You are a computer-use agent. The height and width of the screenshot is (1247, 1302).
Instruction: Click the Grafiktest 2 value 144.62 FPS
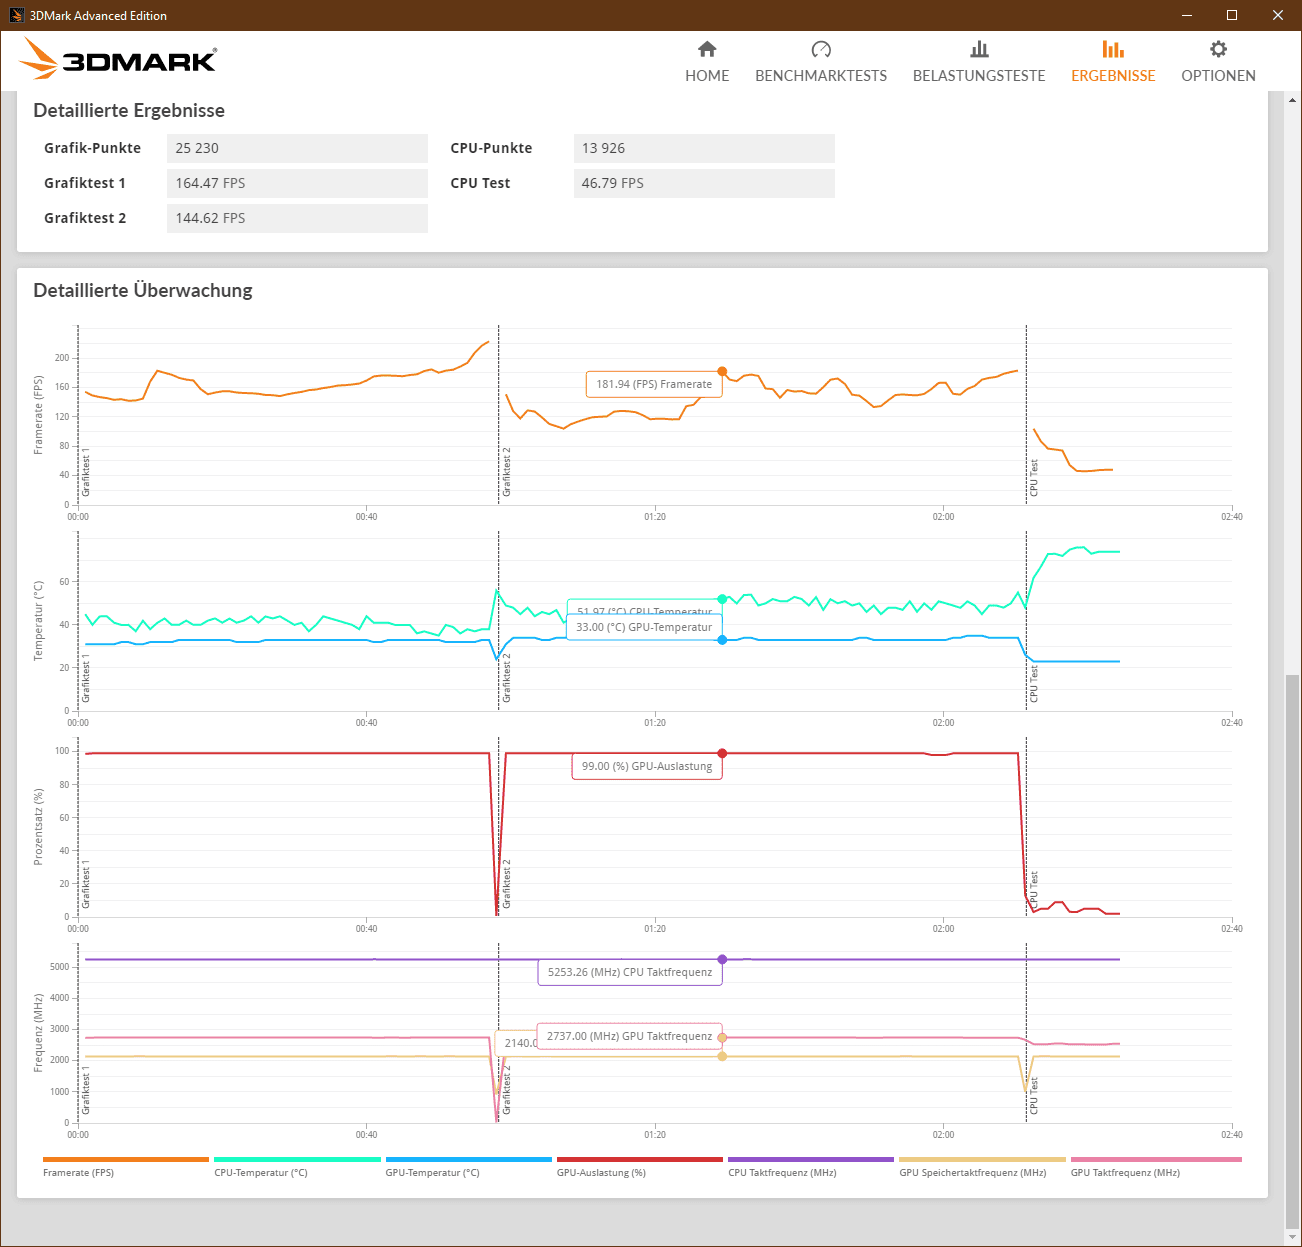pyautogui.click(x=297, y=218)
